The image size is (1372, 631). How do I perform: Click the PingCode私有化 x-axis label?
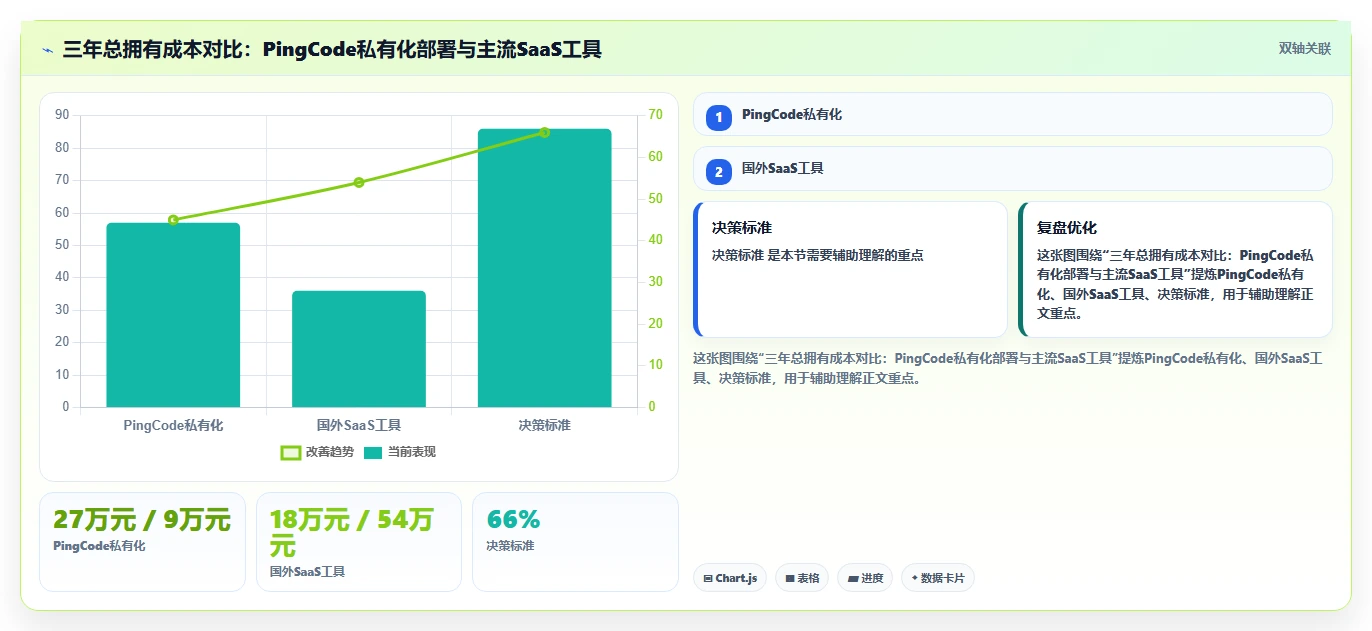(173, 425)
